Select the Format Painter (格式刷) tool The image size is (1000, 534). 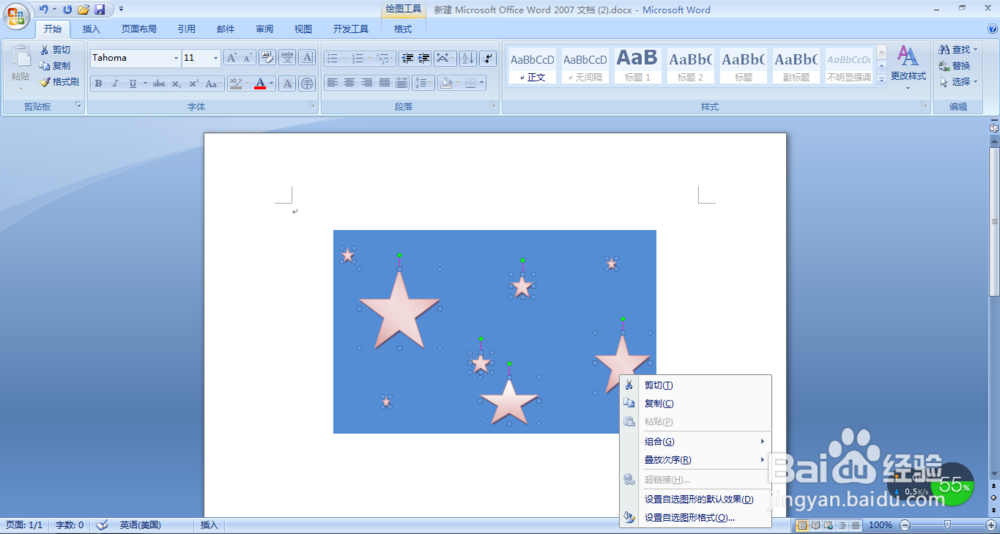pos(59,82)
